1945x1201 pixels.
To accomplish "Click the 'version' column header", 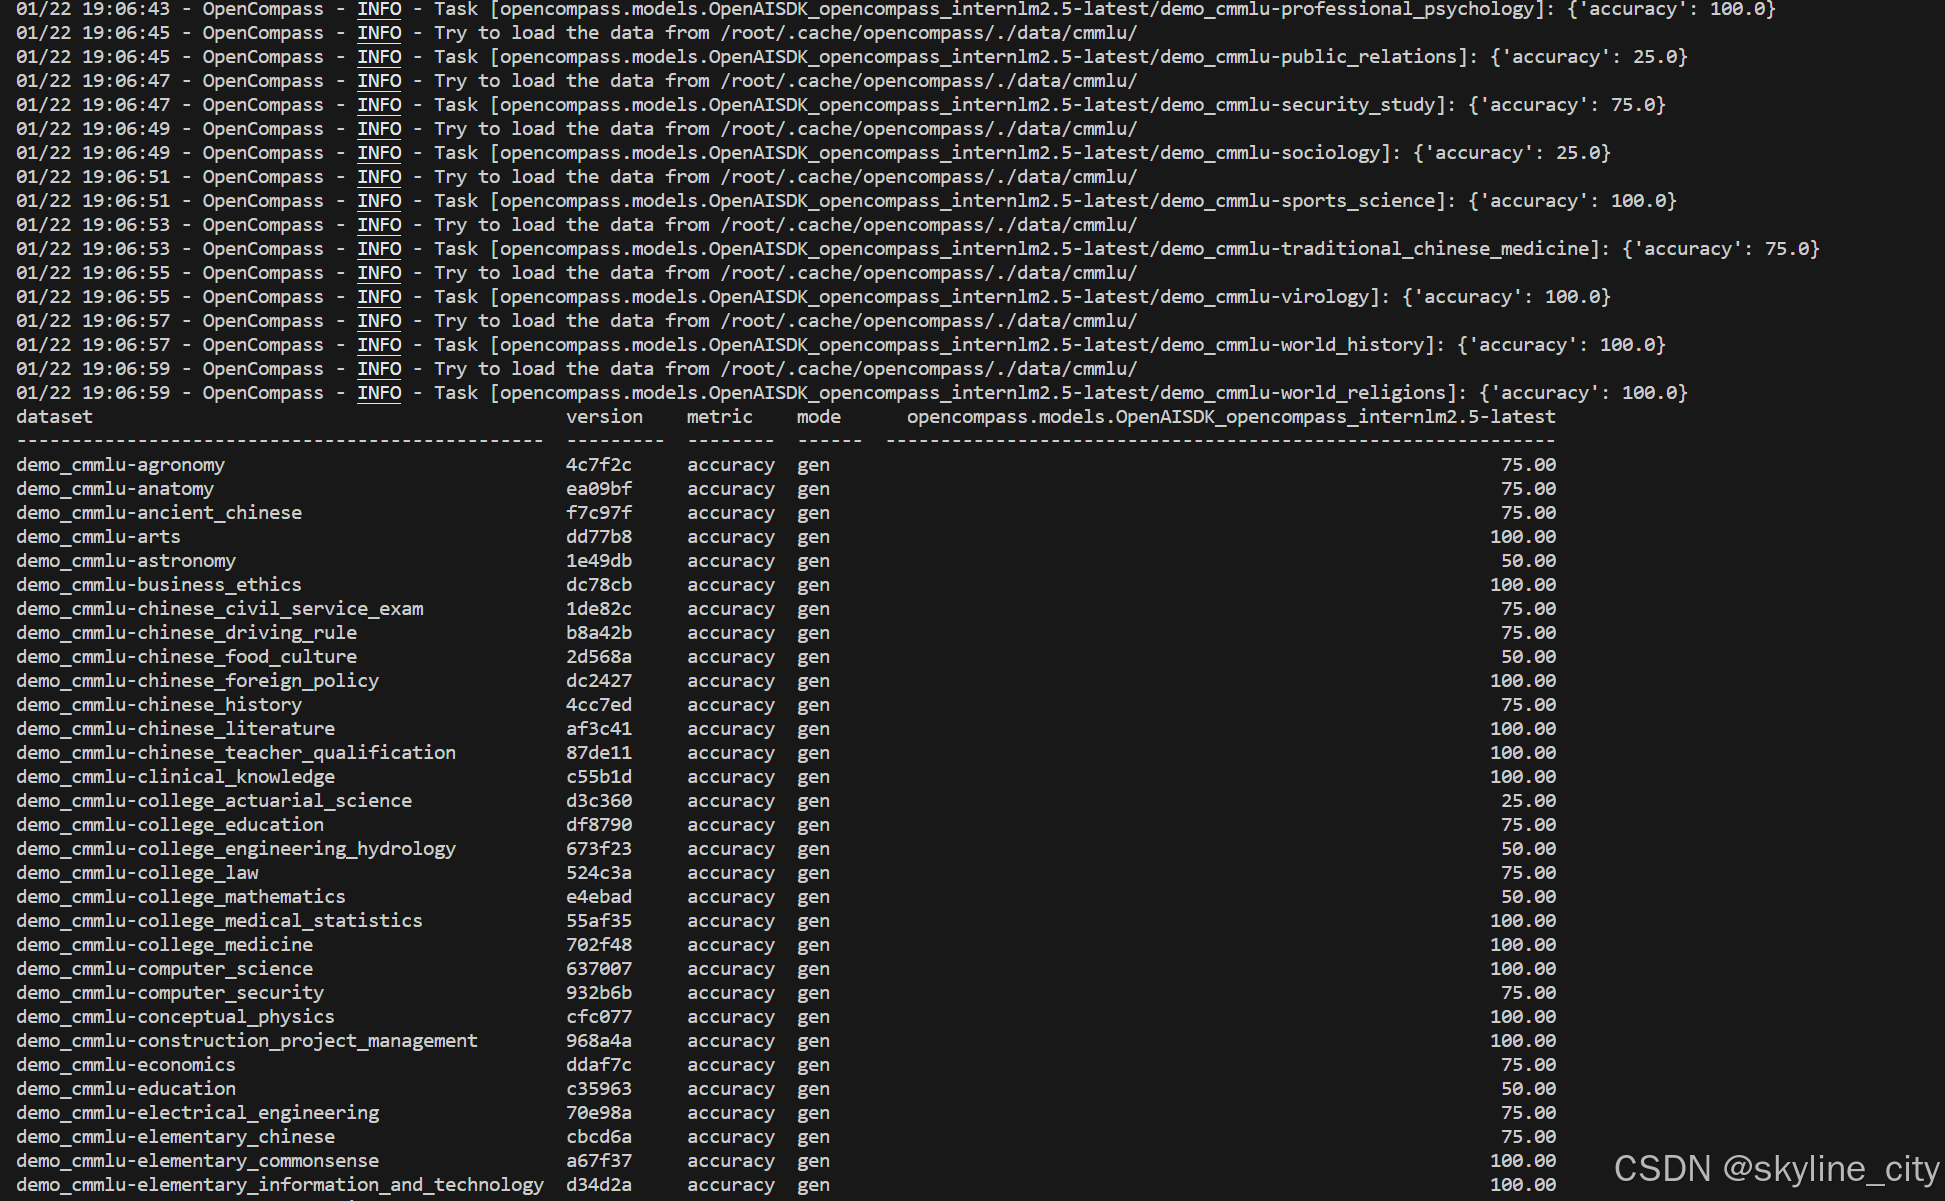I will tap(604, 417).
